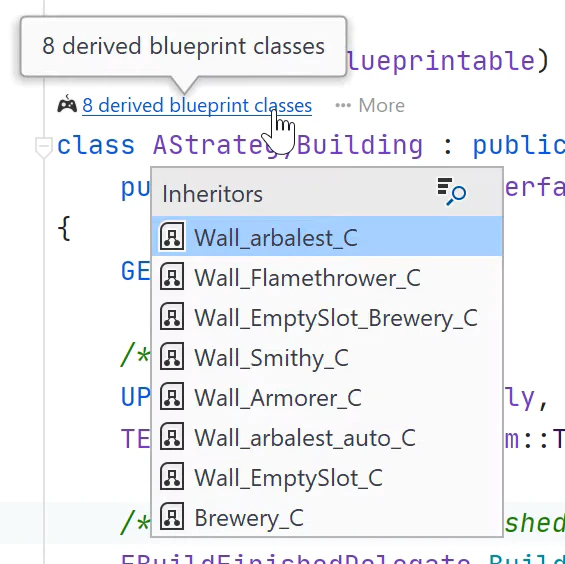Select Wall_arbalest_auto_C inheritor
This screenshot has width=565, height=564.
click(327, 437)
